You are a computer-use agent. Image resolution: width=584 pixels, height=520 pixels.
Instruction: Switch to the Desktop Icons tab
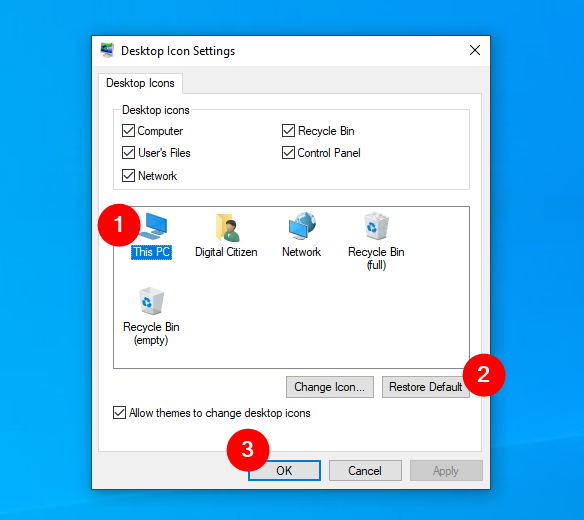tap(140, 83)
